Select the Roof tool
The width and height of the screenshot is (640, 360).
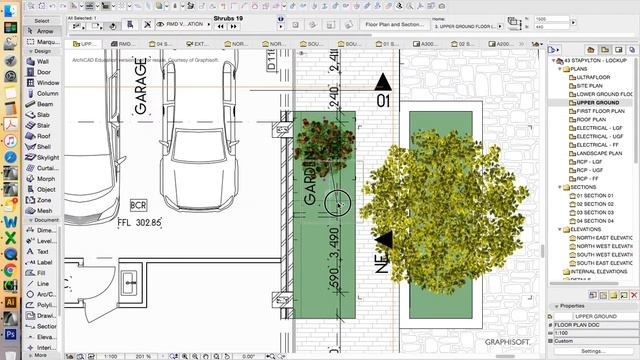pyautogui.click(x=42, y=136)
